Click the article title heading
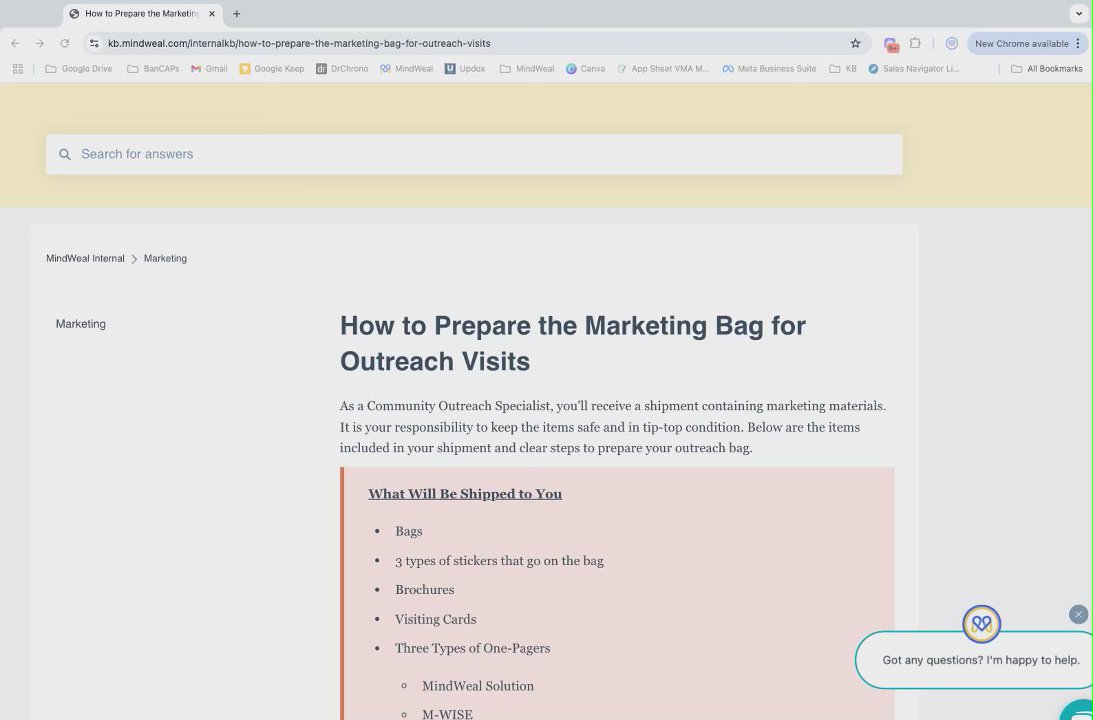 click(572, 344)
